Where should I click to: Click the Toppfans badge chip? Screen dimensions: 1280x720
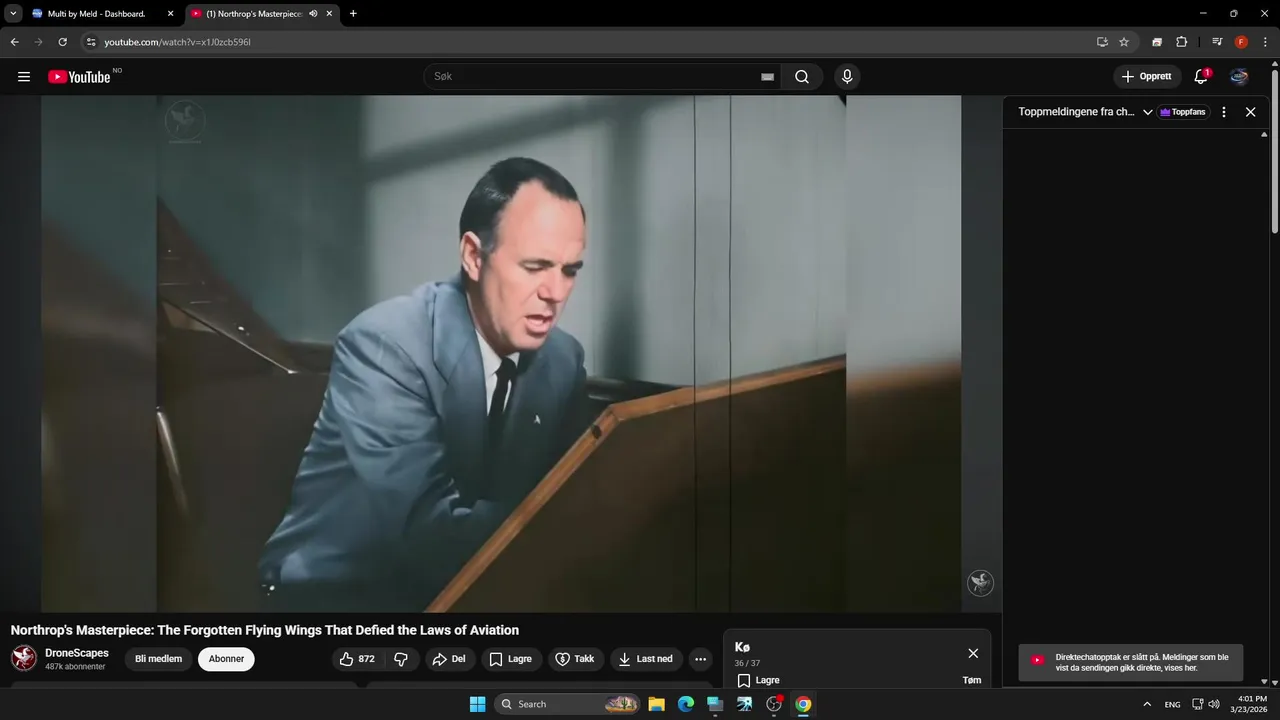click(x=1183, y=112)
